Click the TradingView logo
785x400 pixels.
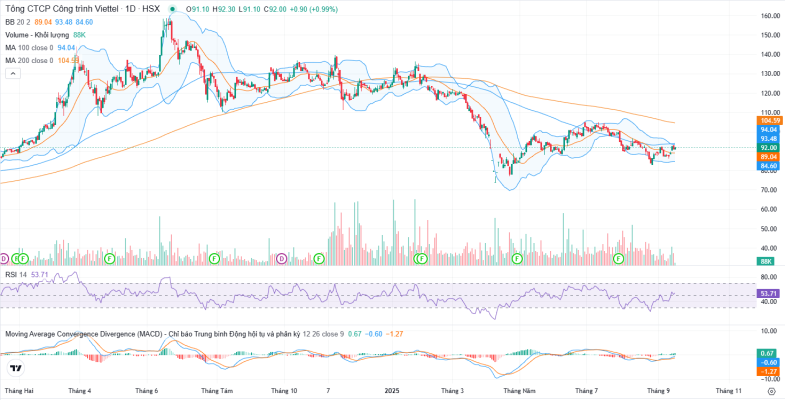(x=16, y=368)
